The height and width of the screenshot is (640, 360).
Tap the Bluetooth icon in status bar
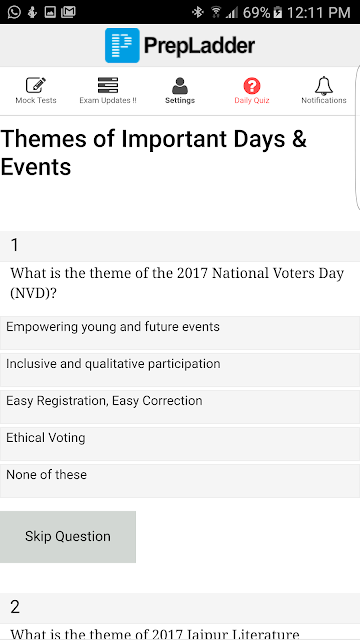pyautogui.click(x=198, y=12)
